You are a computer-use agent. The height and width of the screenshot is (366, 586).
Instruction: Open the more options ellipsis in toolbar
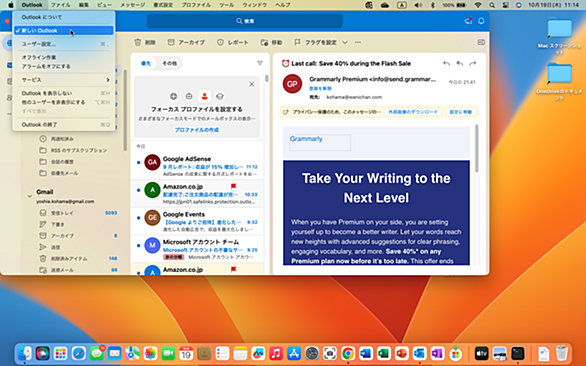click(x=358, y=42)
